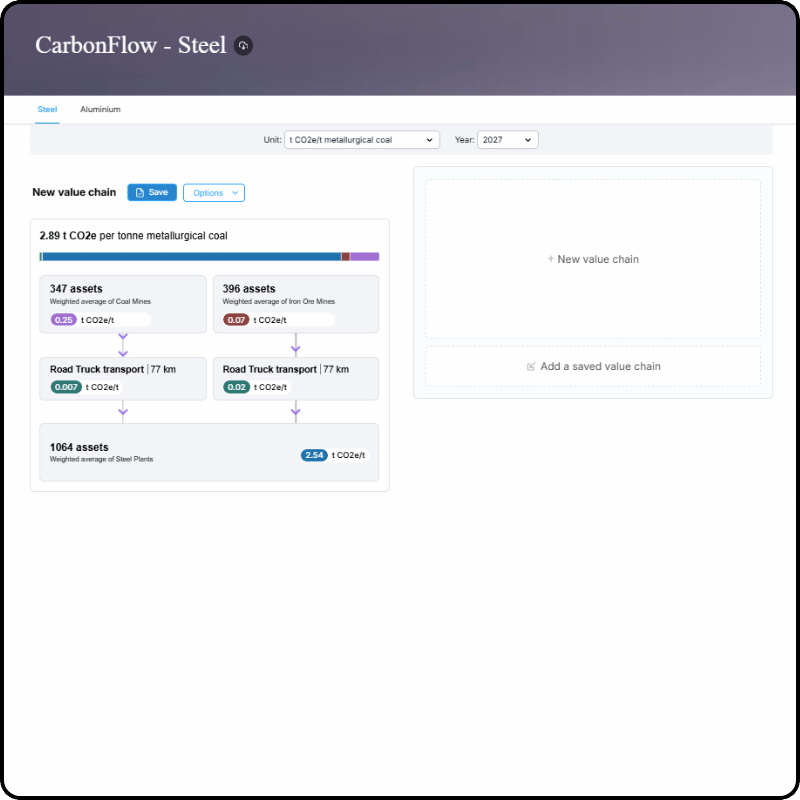Add a saved value chain
800x800 pixels.
click(593, 366)
